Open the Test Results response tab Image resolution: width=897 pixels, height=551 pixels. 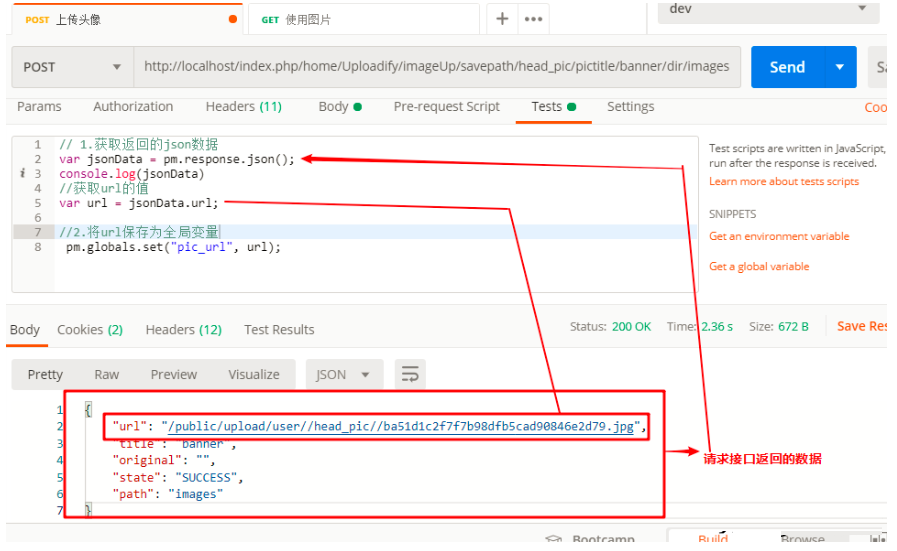279,330
